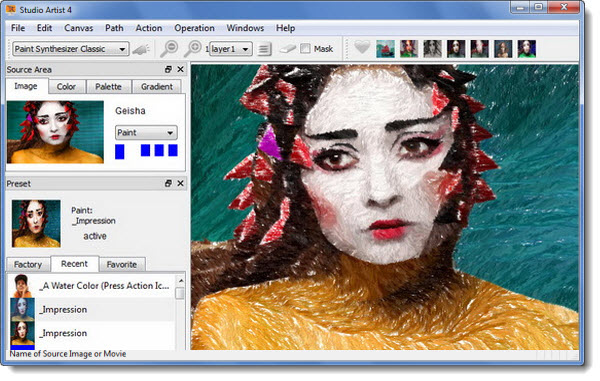600x381 pixels.
Task: Open the Edit menu
Action: pos(44,28)
